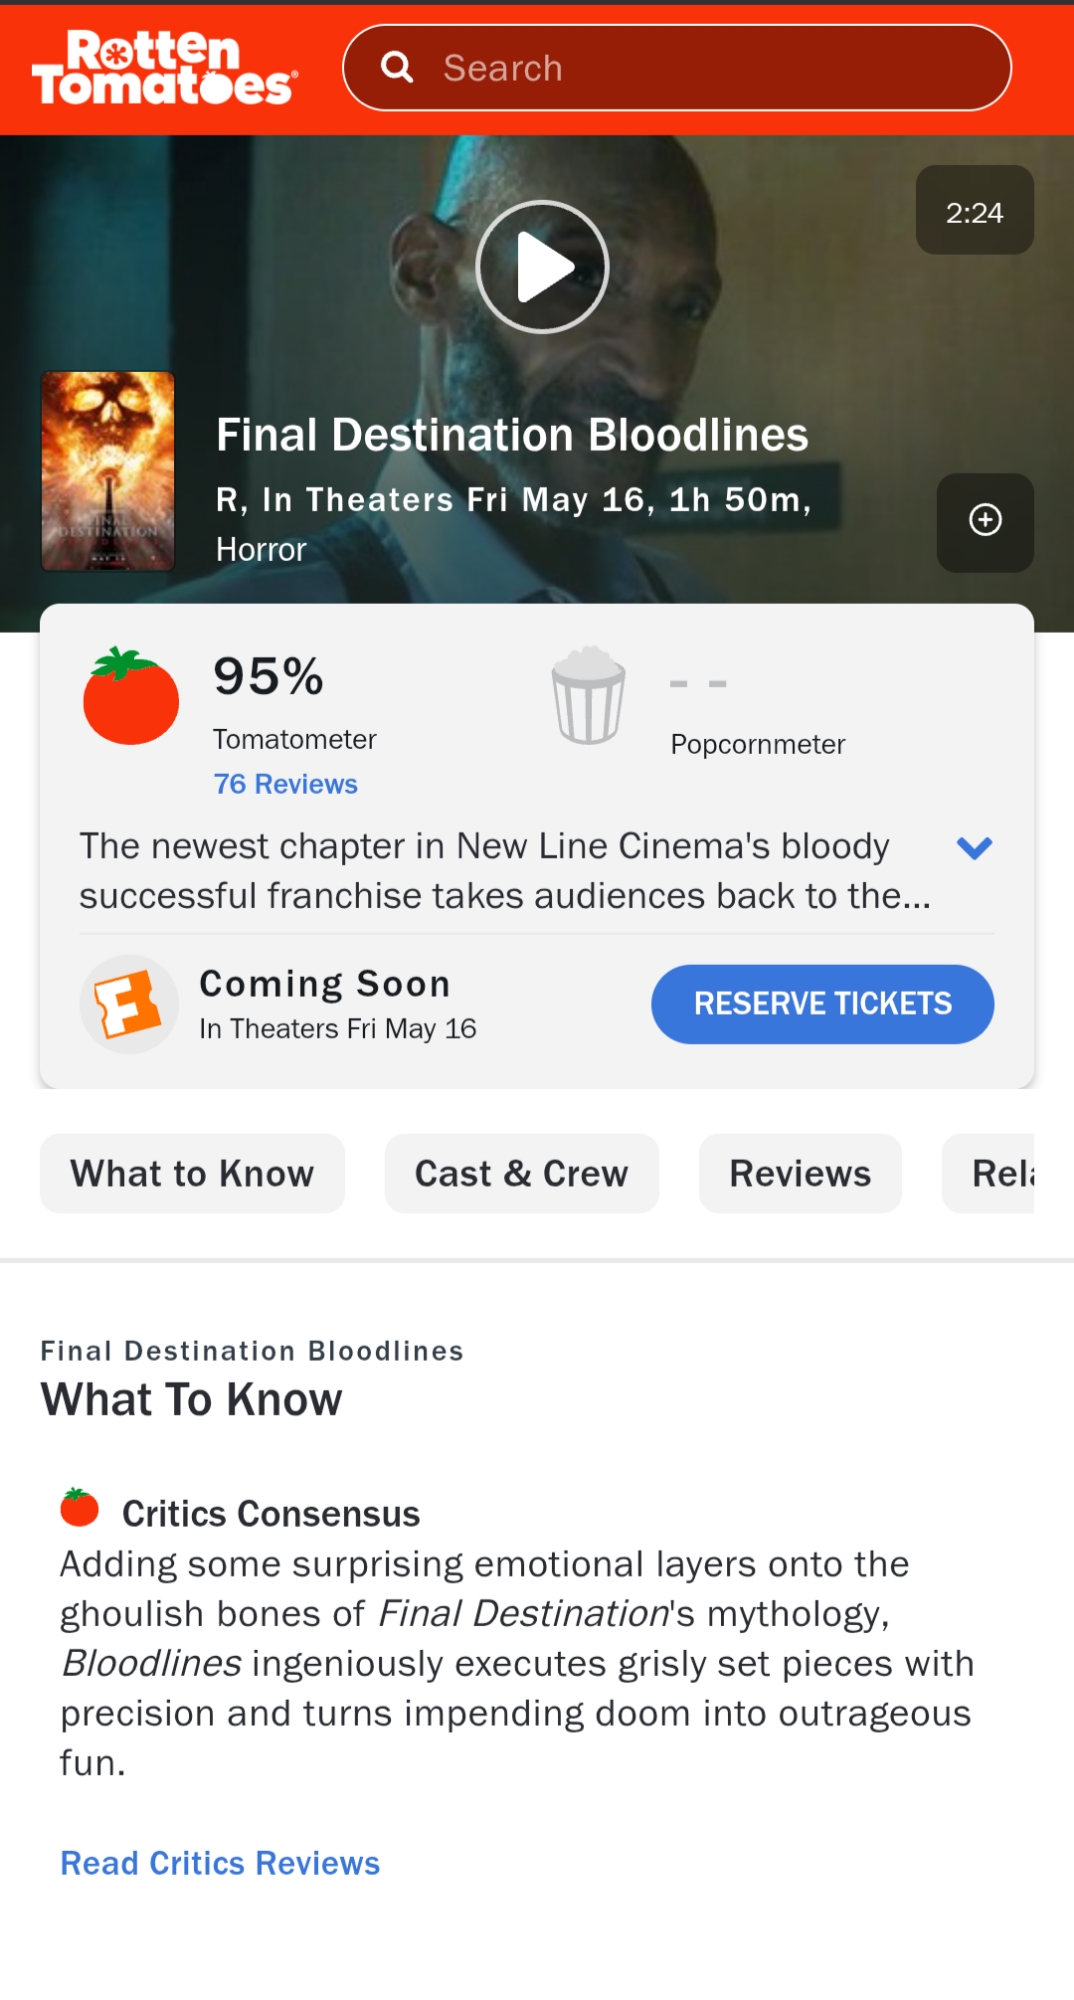Click the Rotten Tomatoes logo
1074x2000 pixels.
(165, 68)
